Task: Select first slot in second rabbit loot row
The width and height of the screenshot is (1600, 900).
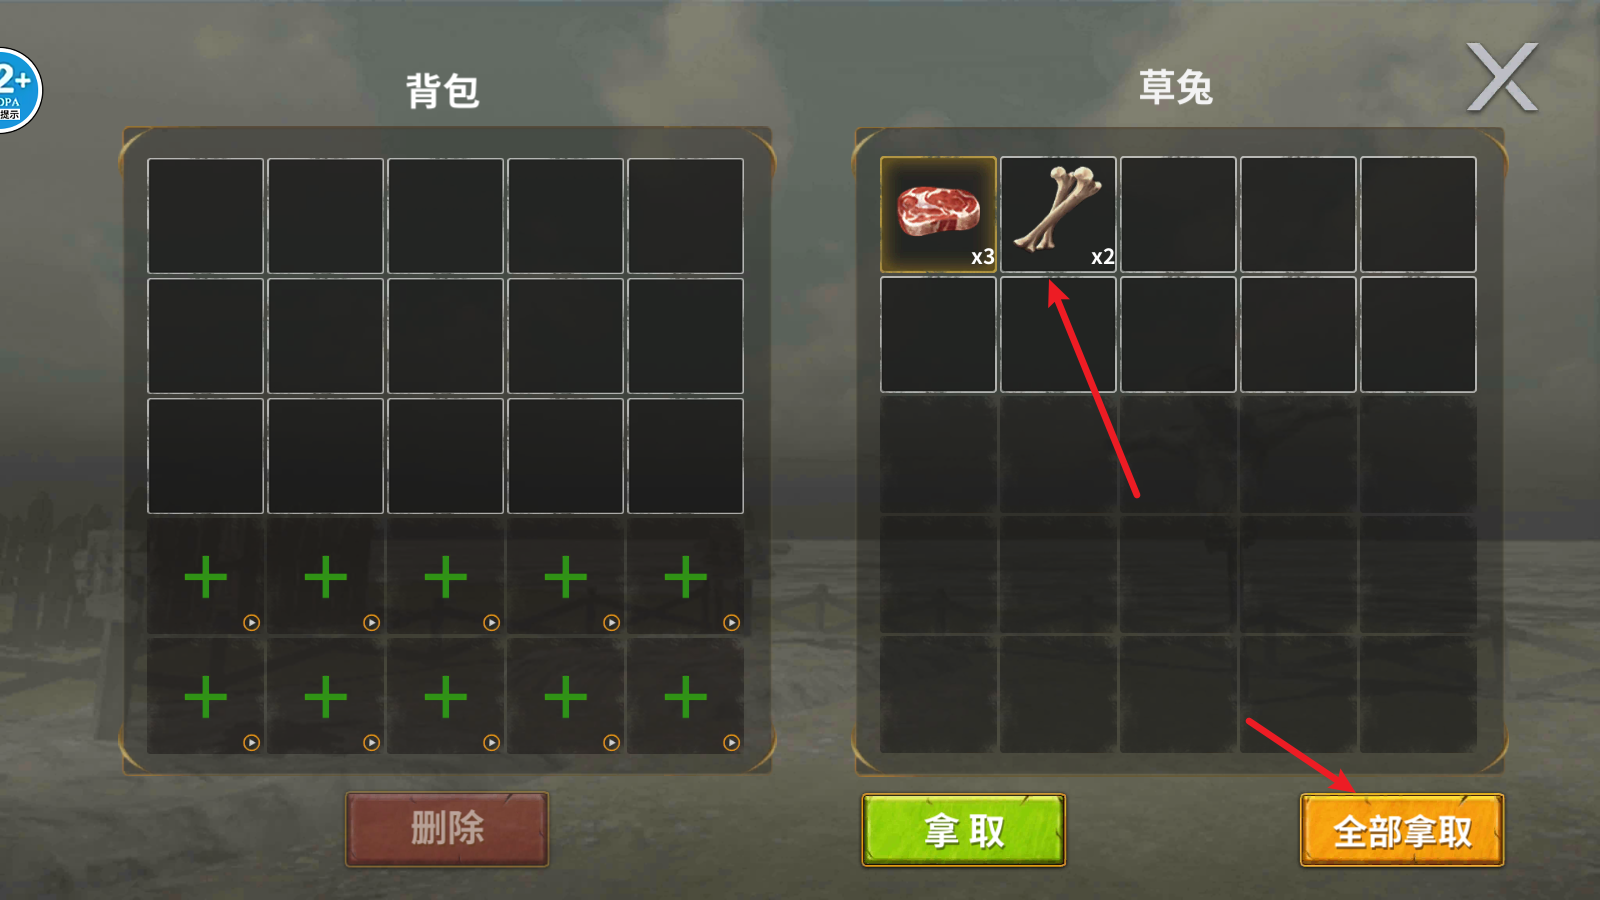Action: (938, 334)
